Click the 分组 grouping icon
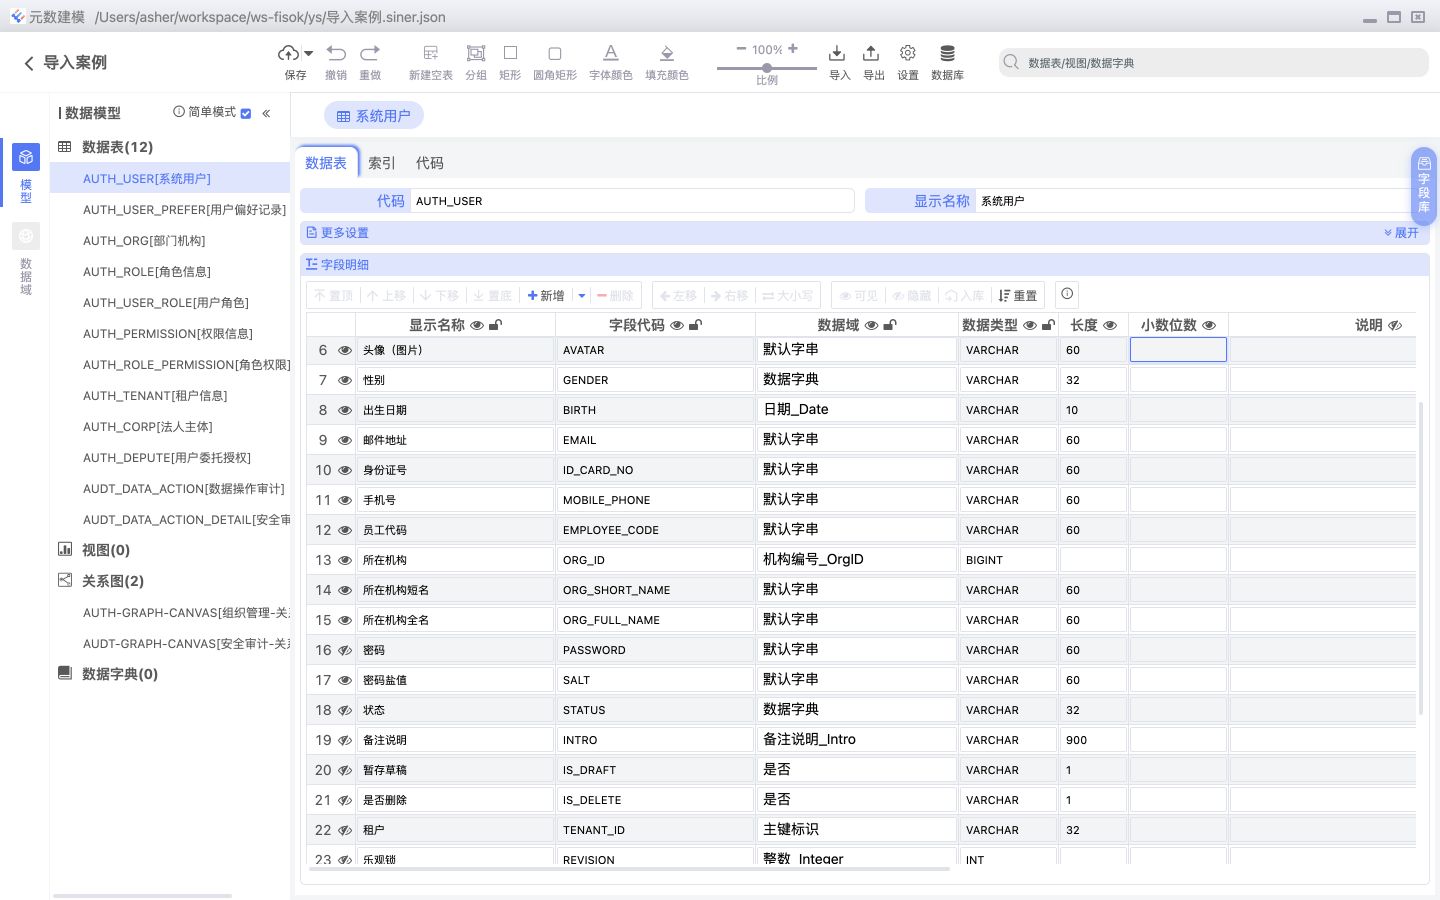Viewport: 1440px width, 900px height. [475, 60]
